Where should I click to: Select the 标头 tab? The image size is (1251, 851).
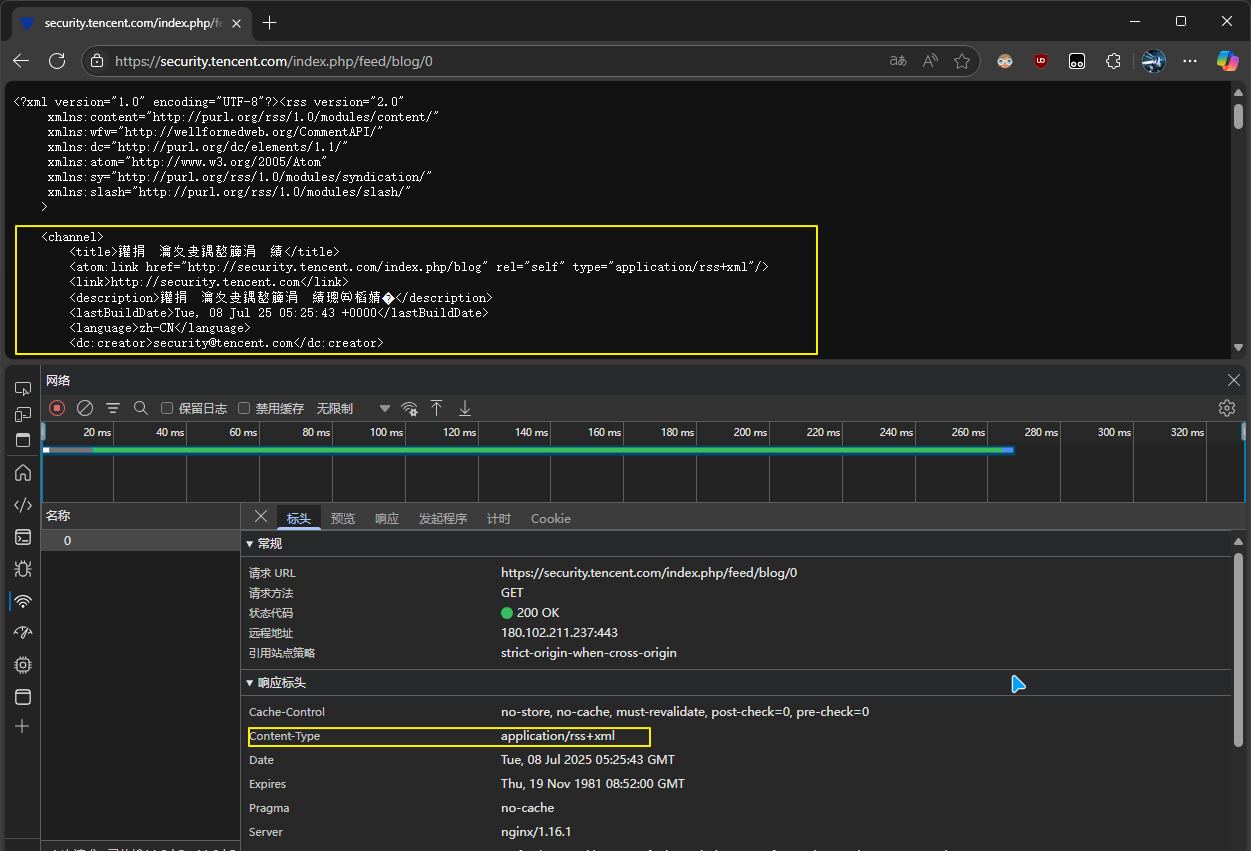click(x=299, y=518)
